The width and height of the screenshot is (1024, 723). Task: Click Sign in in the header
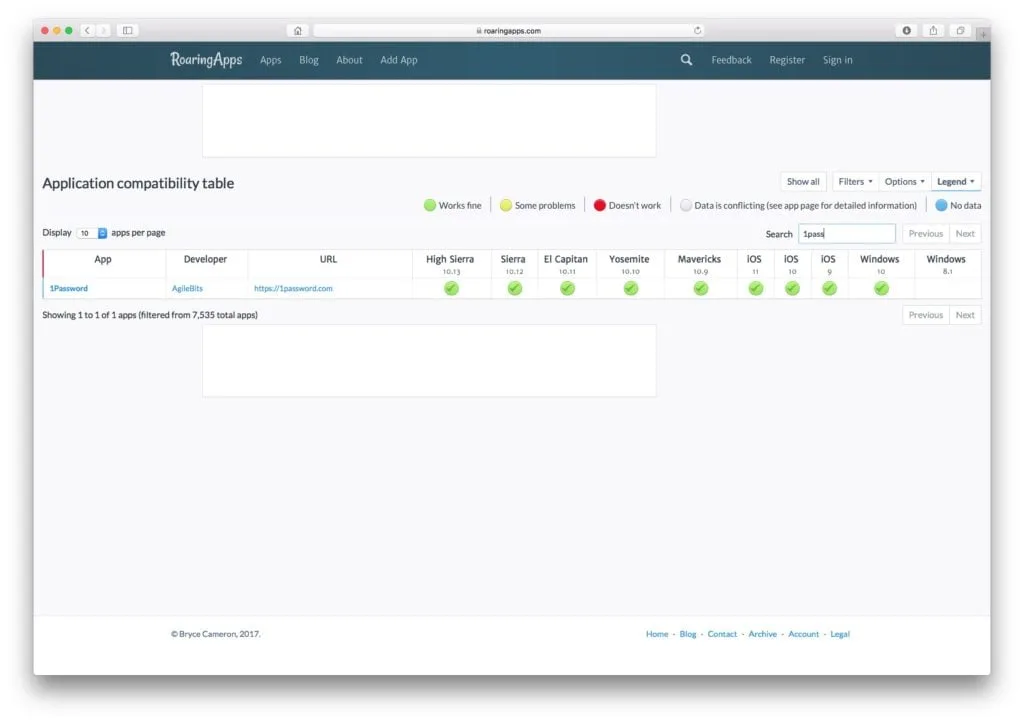[837, 60]
